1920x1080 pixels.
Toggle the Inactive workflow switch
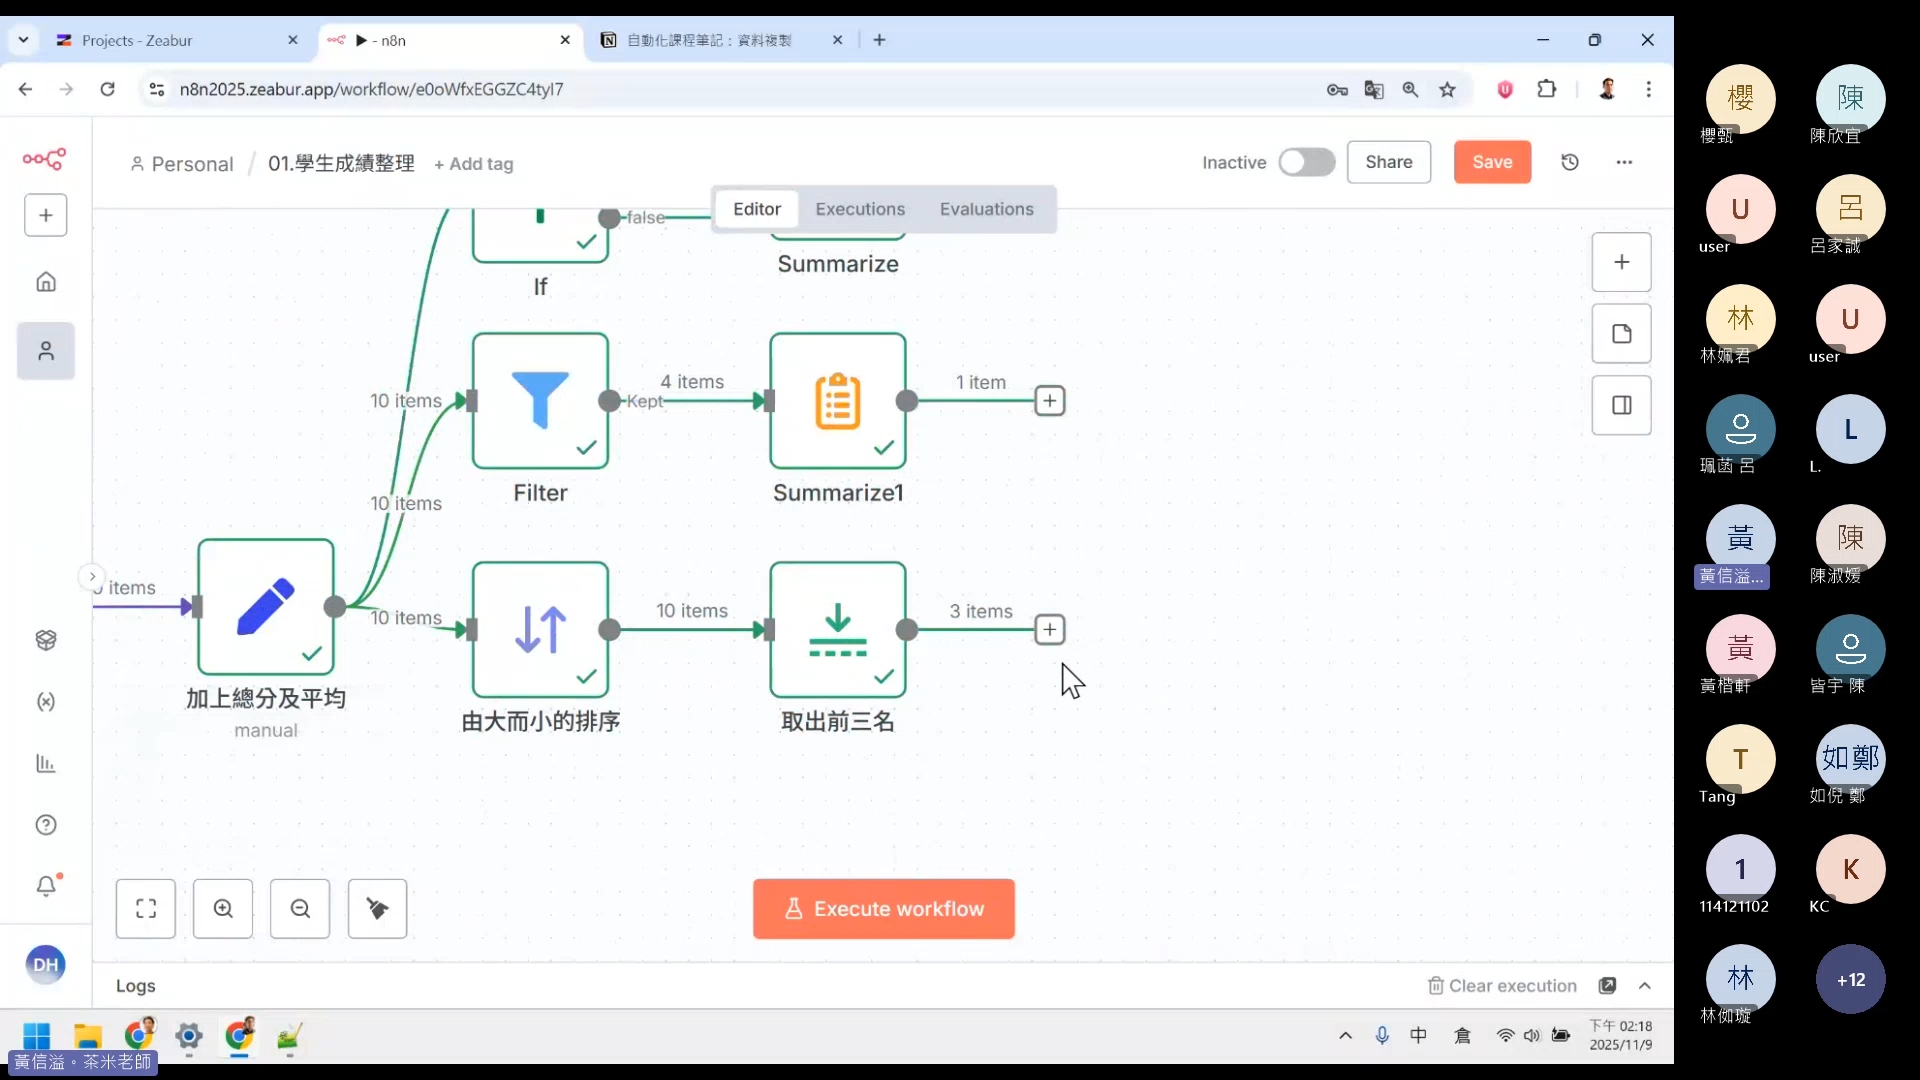pyautogui.click(x=1306, y=162)
